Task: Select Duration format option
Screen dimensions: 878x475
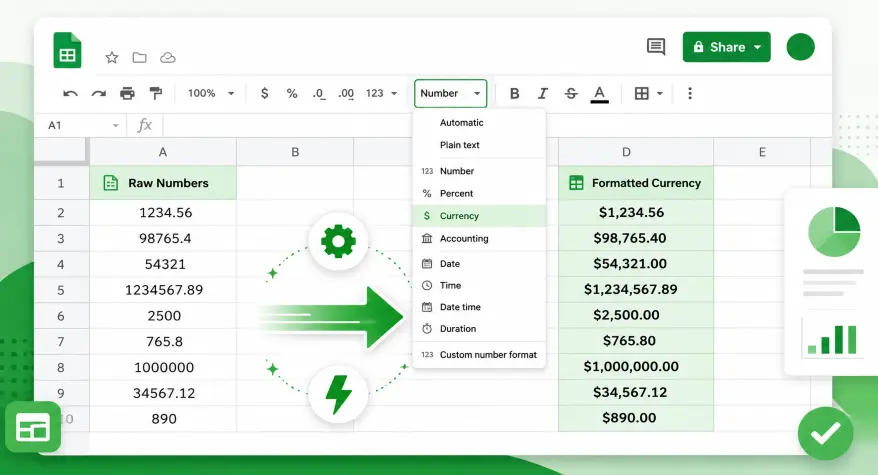Action: 479,329
